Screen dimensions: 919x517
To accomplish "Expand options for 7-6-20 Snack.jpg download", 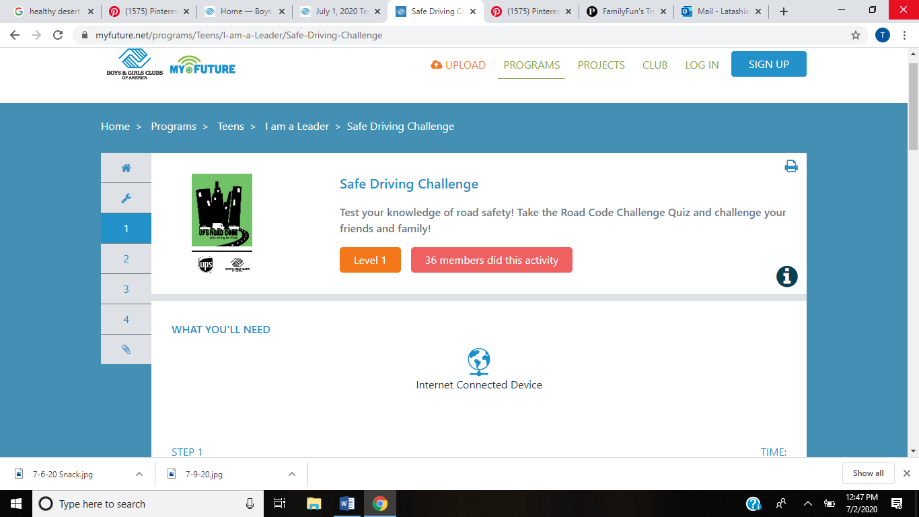I will click(x=139, y=473).
